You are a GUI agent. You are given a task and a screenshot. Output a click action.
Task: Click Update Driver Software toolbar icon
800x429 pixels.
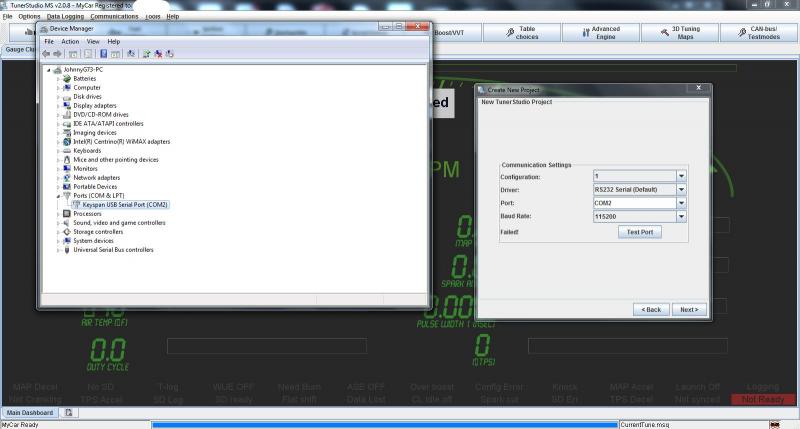click(x=146, y=54)
